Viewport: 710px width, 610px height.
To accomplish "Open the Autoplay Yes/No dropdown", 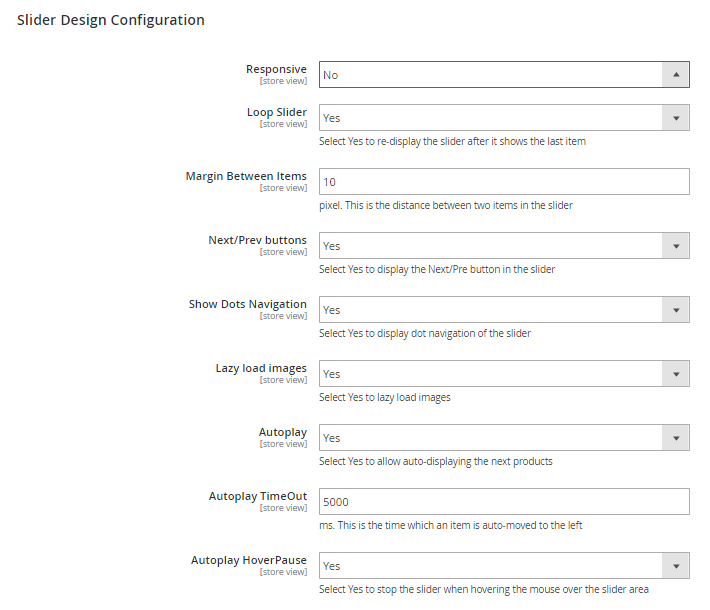I will tap(504, 438).
